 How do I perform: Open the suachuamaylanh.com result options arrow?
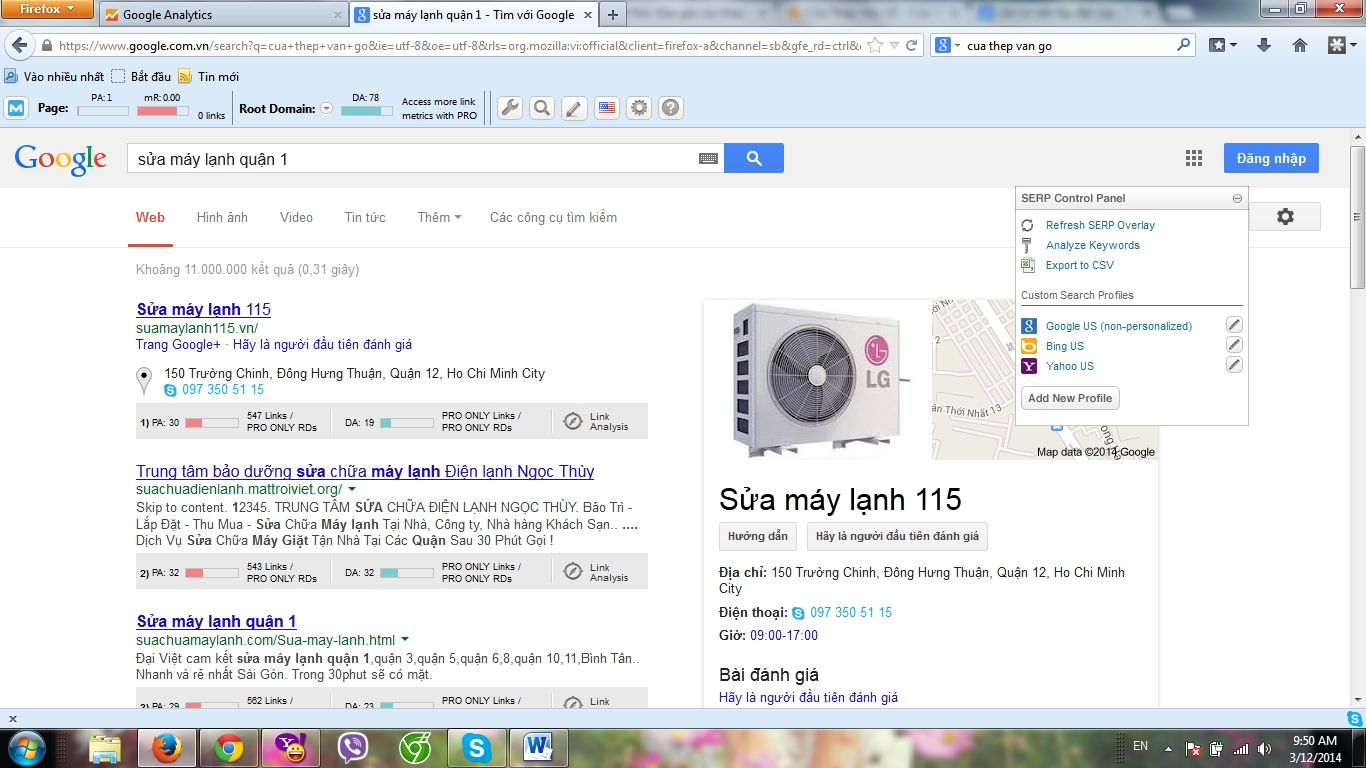(x=405, y=640)
